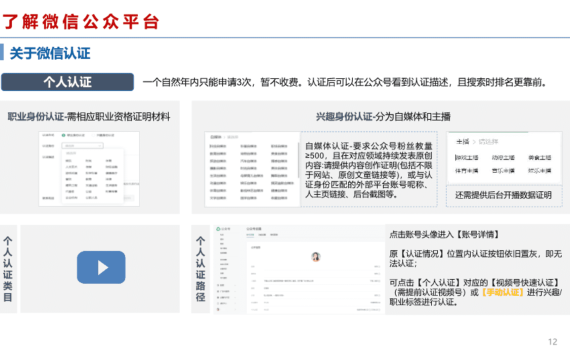Click the red title 了解微信公众平台
The image size is (570, 360).
click(x=81, y=21)
